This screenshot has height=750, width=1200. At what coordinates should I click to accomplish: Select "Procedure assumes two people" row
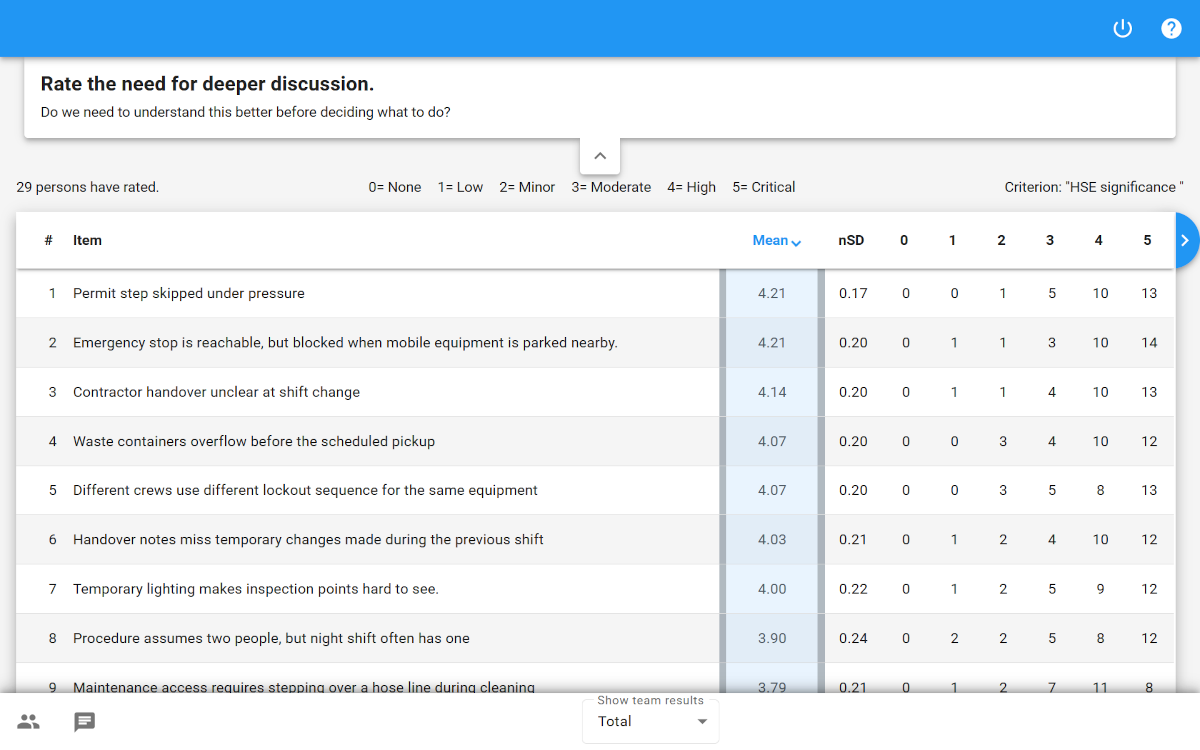click(x=596, y=638)
